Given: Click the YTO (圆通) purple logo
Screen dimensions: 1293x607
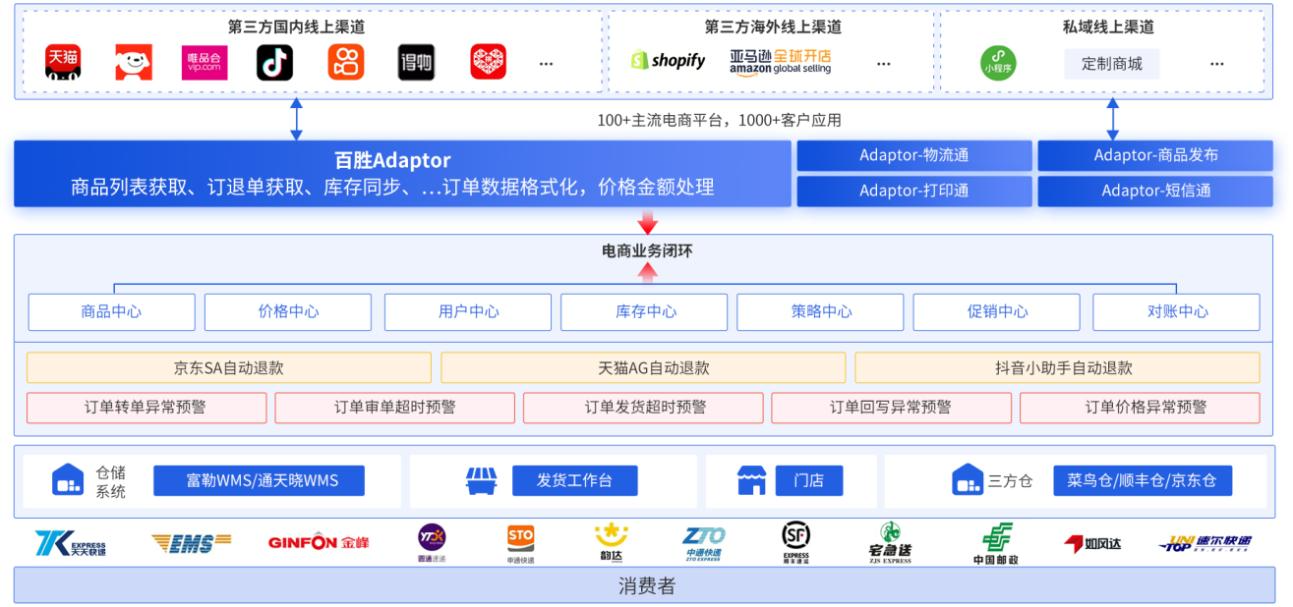Looking at the screenshot, I should click(x=432, y=543).
